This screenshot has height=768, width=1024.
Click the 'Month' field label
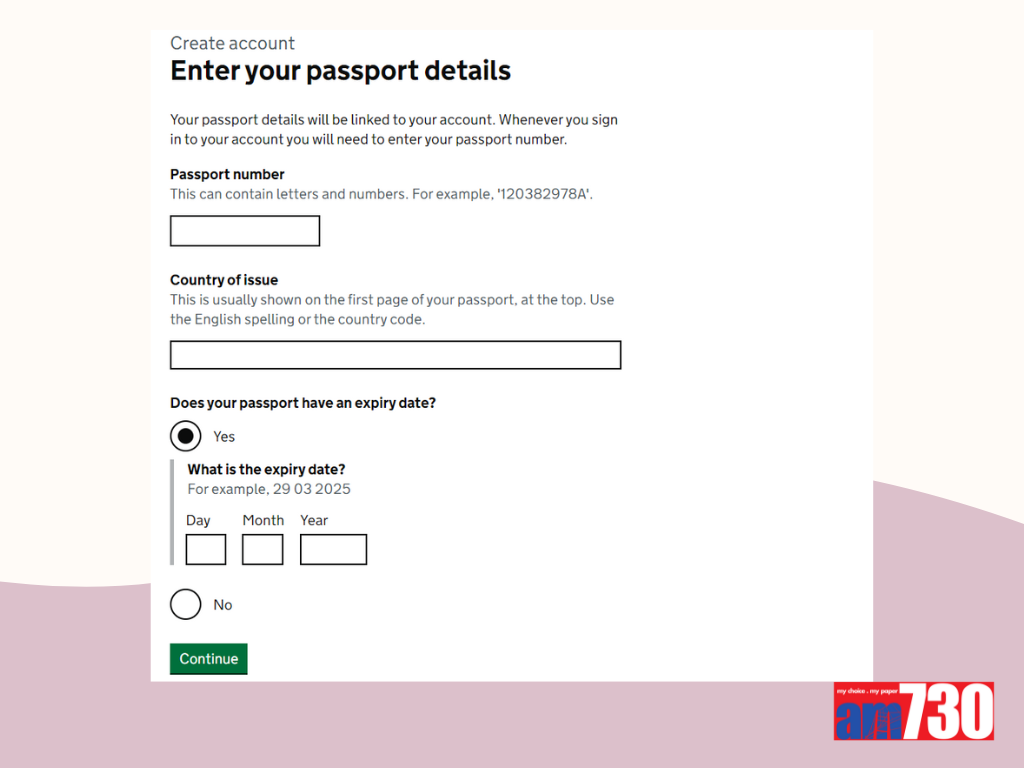[263, 520]
